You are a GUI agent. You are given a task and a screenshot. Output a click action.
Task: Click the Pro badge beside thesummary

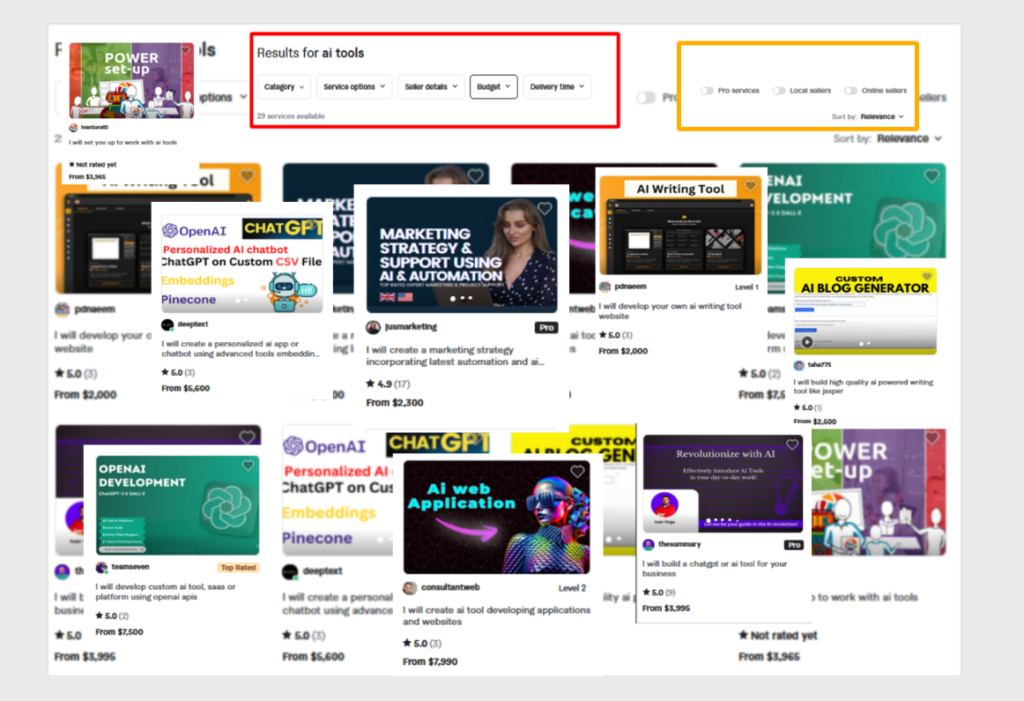pyautogui.click(x=793, y=544)
